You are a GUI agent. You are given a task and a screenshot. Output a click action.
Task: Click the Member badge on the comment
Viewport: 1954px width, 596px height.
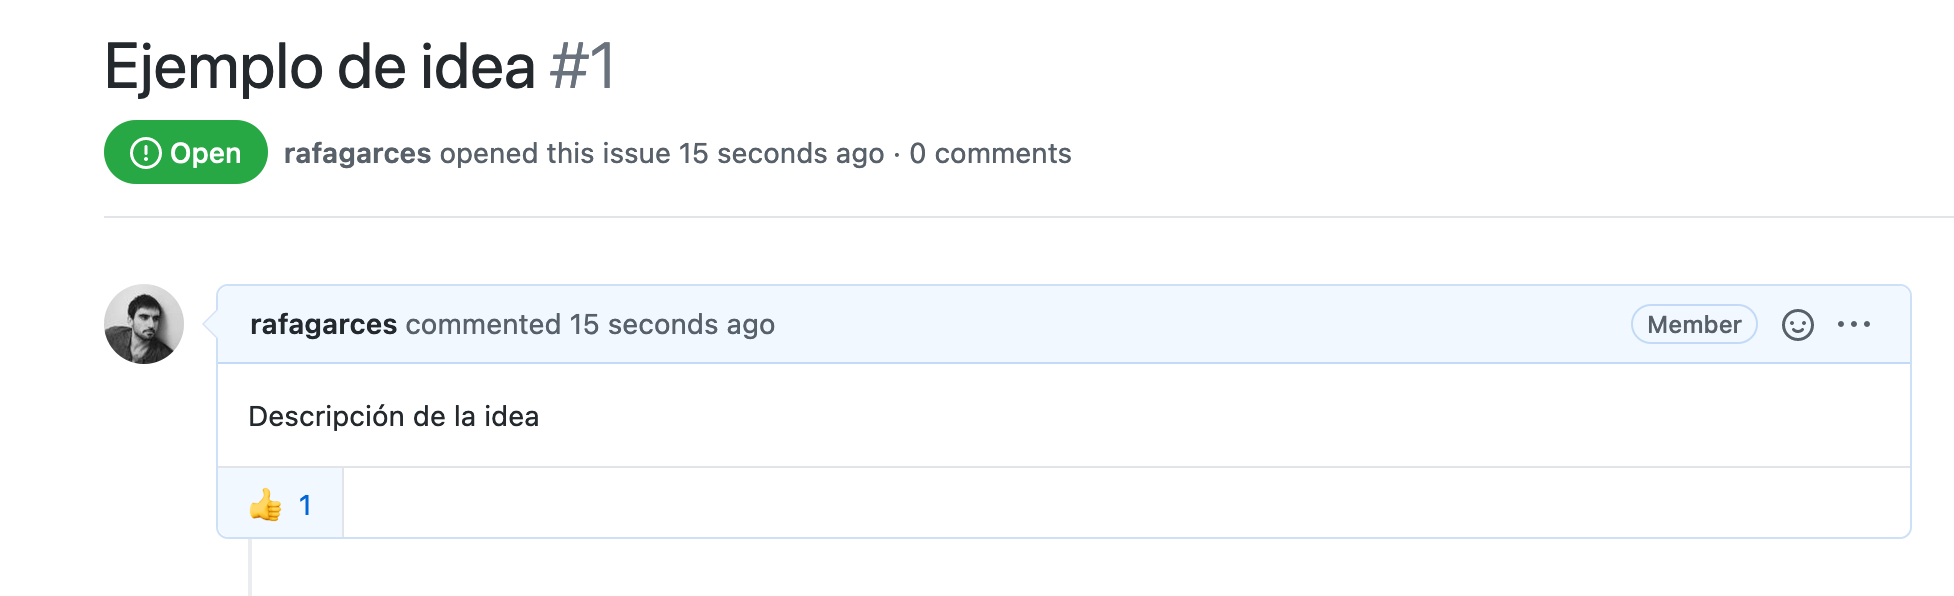click(1692, 324)
